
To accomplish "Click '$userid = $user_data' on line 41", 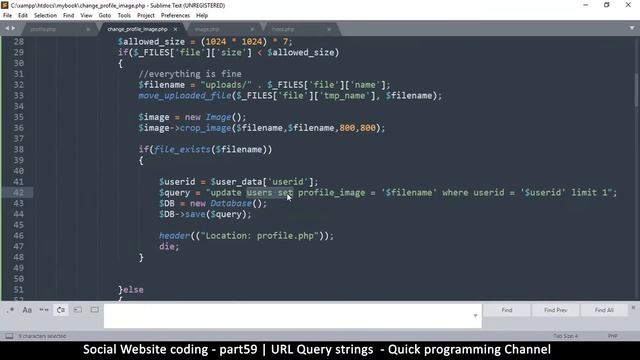I will click(x=211, y=182).
